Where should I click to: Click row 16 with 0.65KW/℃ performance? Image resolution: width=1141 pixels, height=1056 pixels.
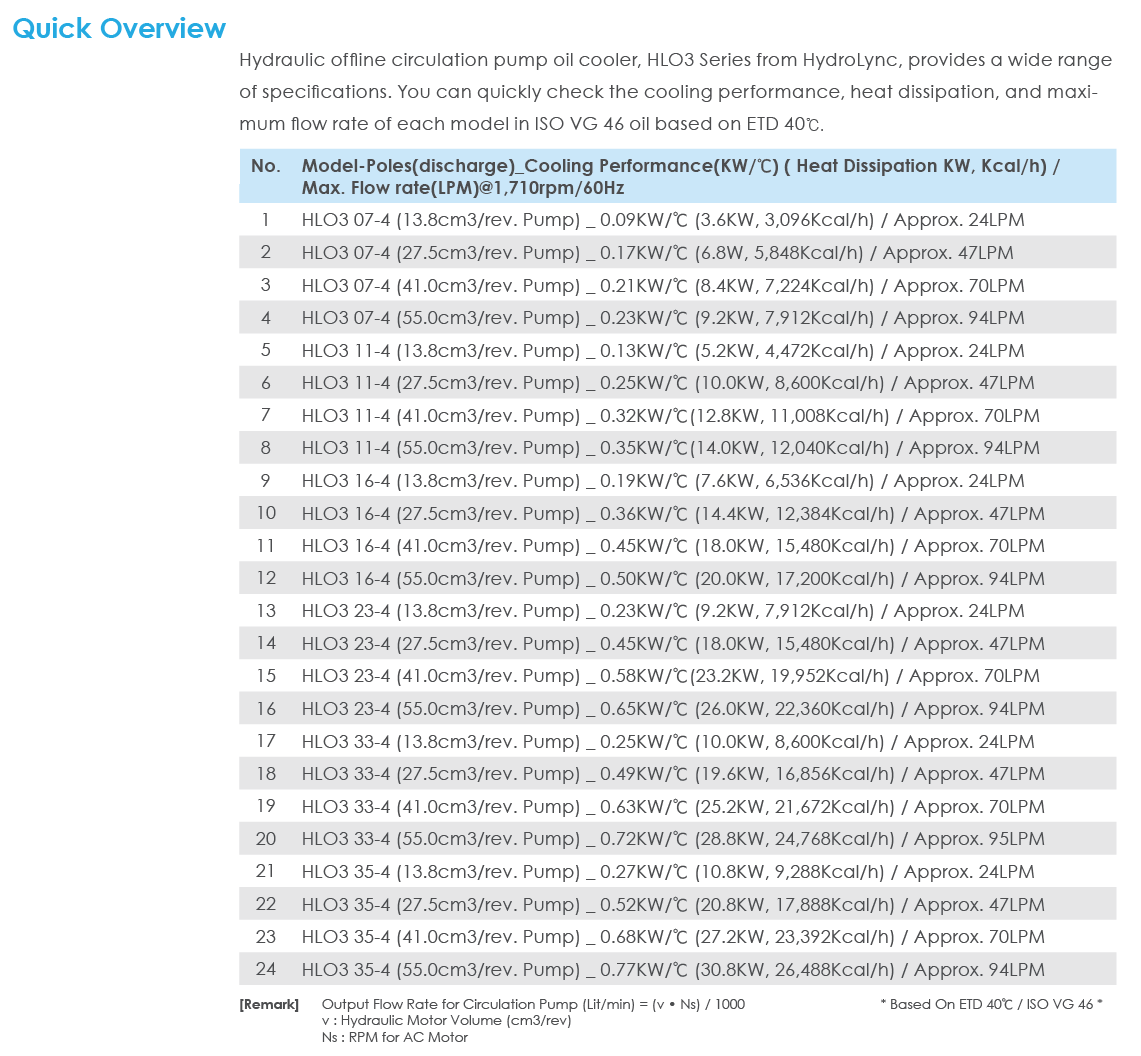tap(672, 709)
